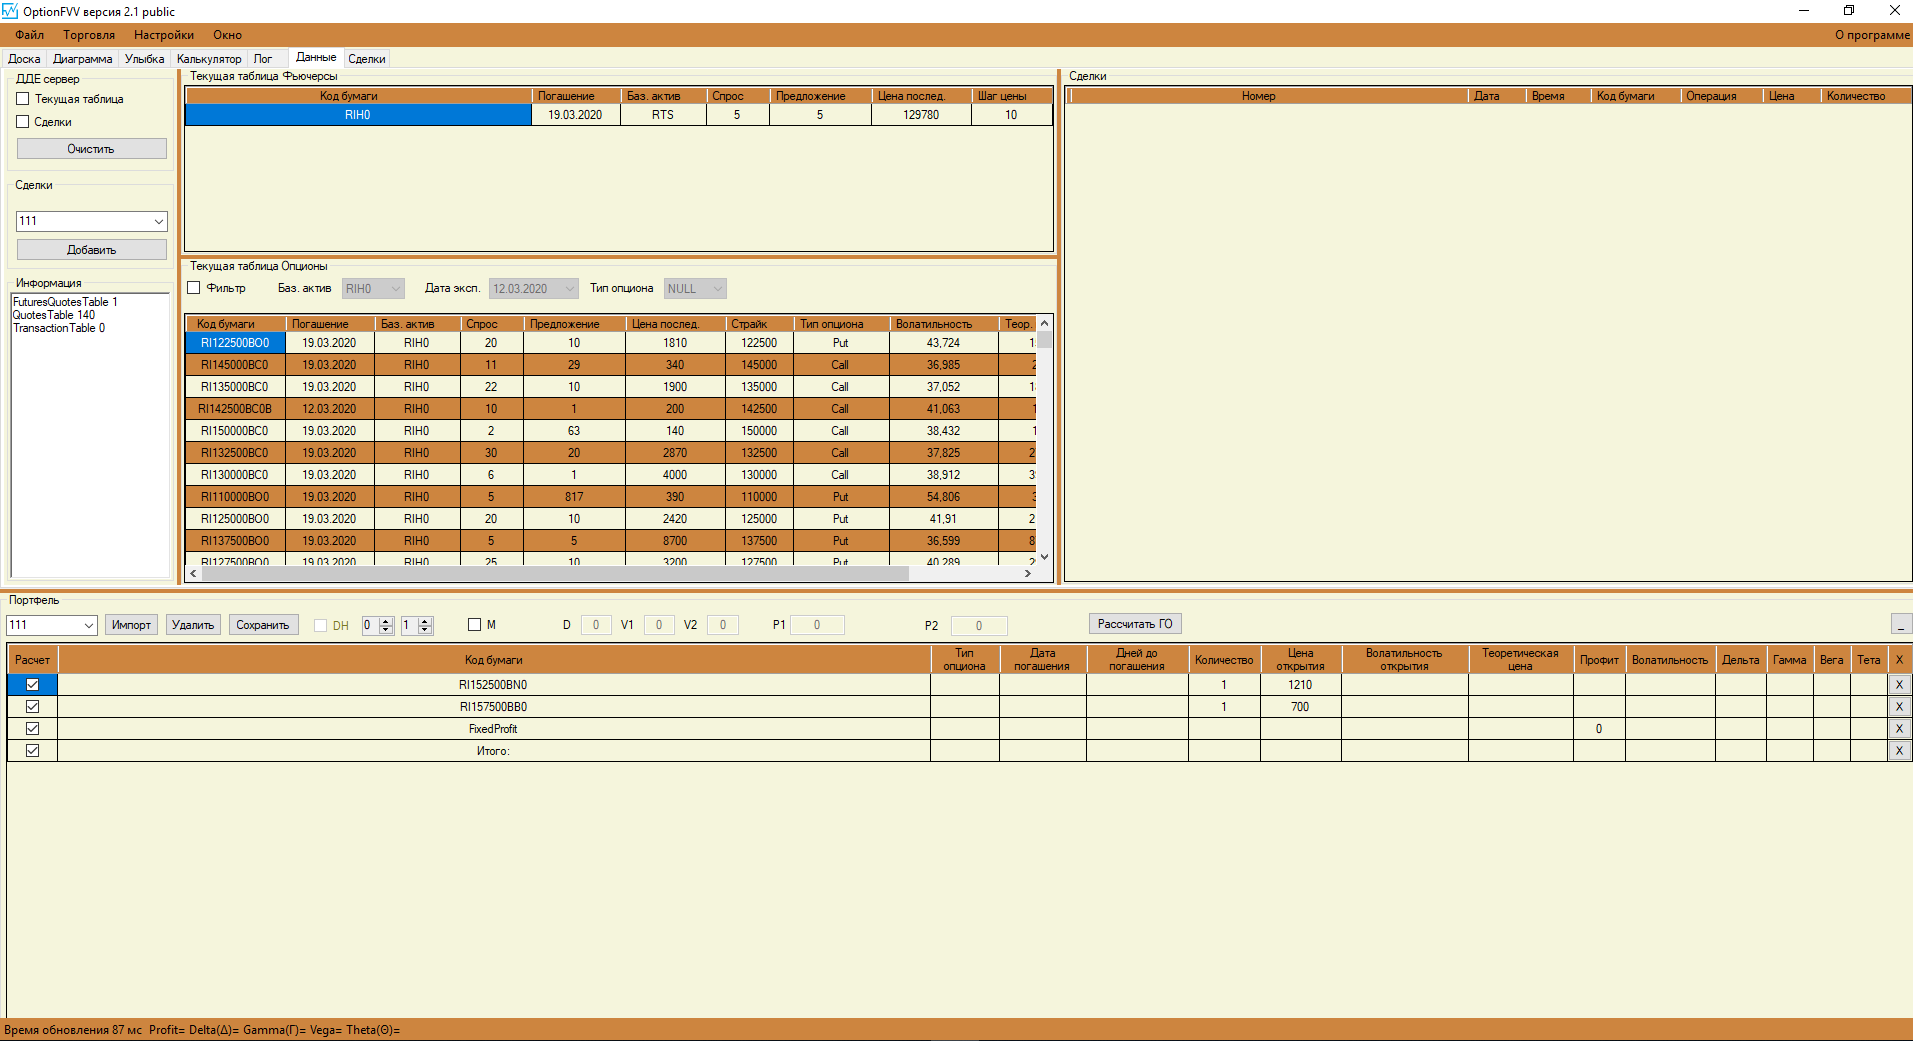Open the Окно menu
Image resolution: width=1913 pixels, height=1041 pixels.
coord(227,35)
